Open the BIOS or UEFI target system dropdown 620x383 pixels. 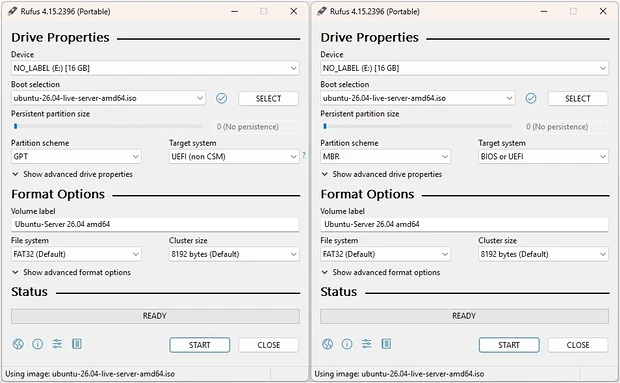(543, 157)
